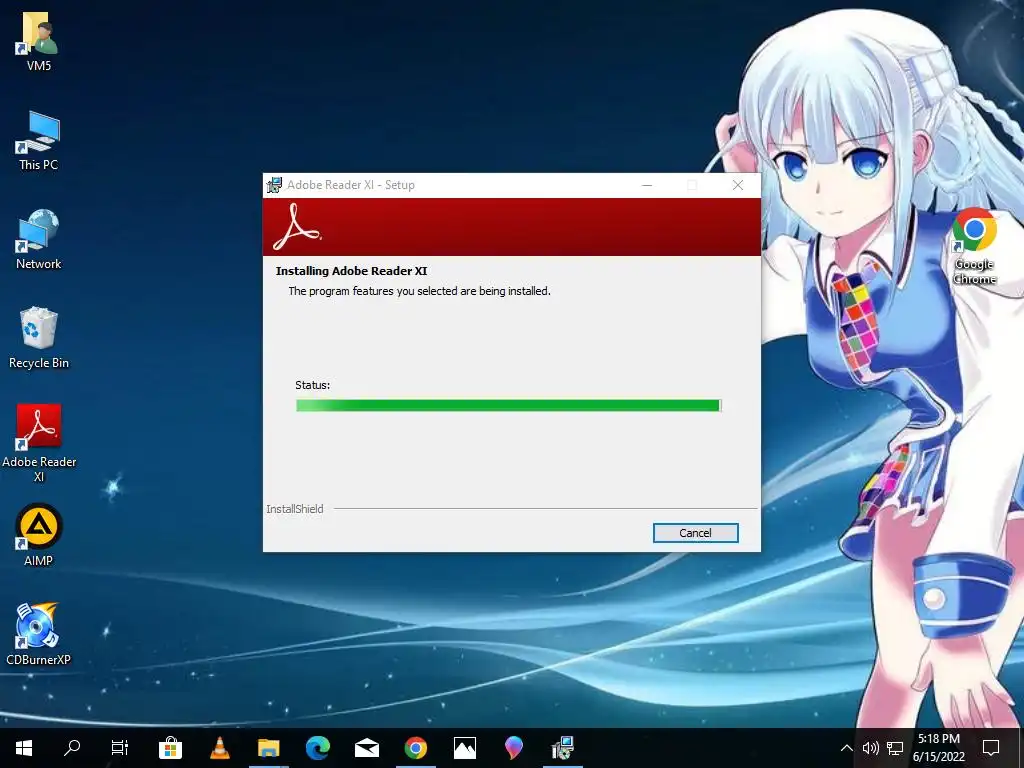The width and height of the screenshot is (1024, 768).
Task: Click the 'Installing Adobe Reader XI' heading
Action: coord(351,271)
